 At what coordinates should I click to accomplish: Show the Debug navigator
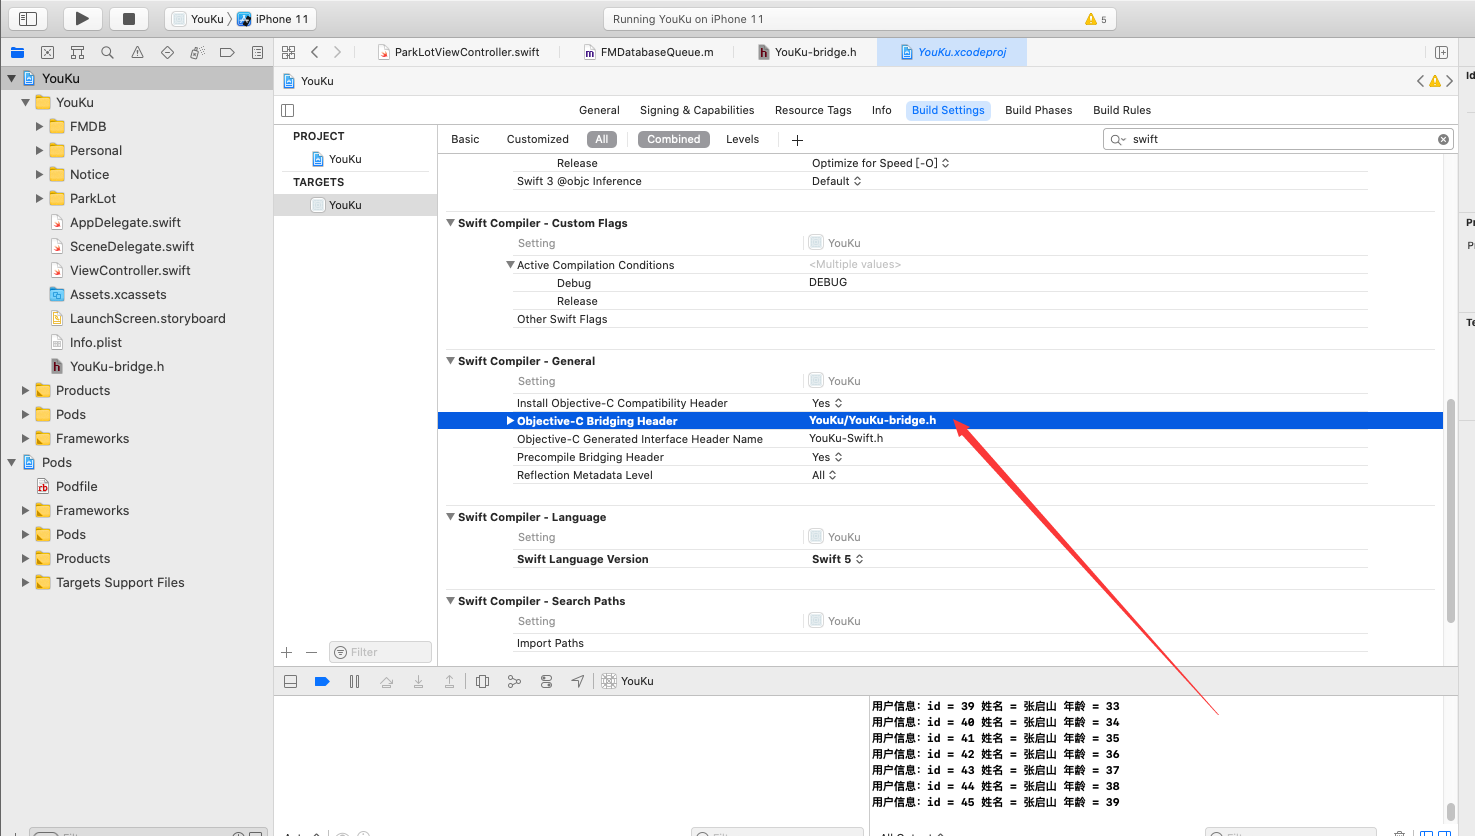coord(197,52)
